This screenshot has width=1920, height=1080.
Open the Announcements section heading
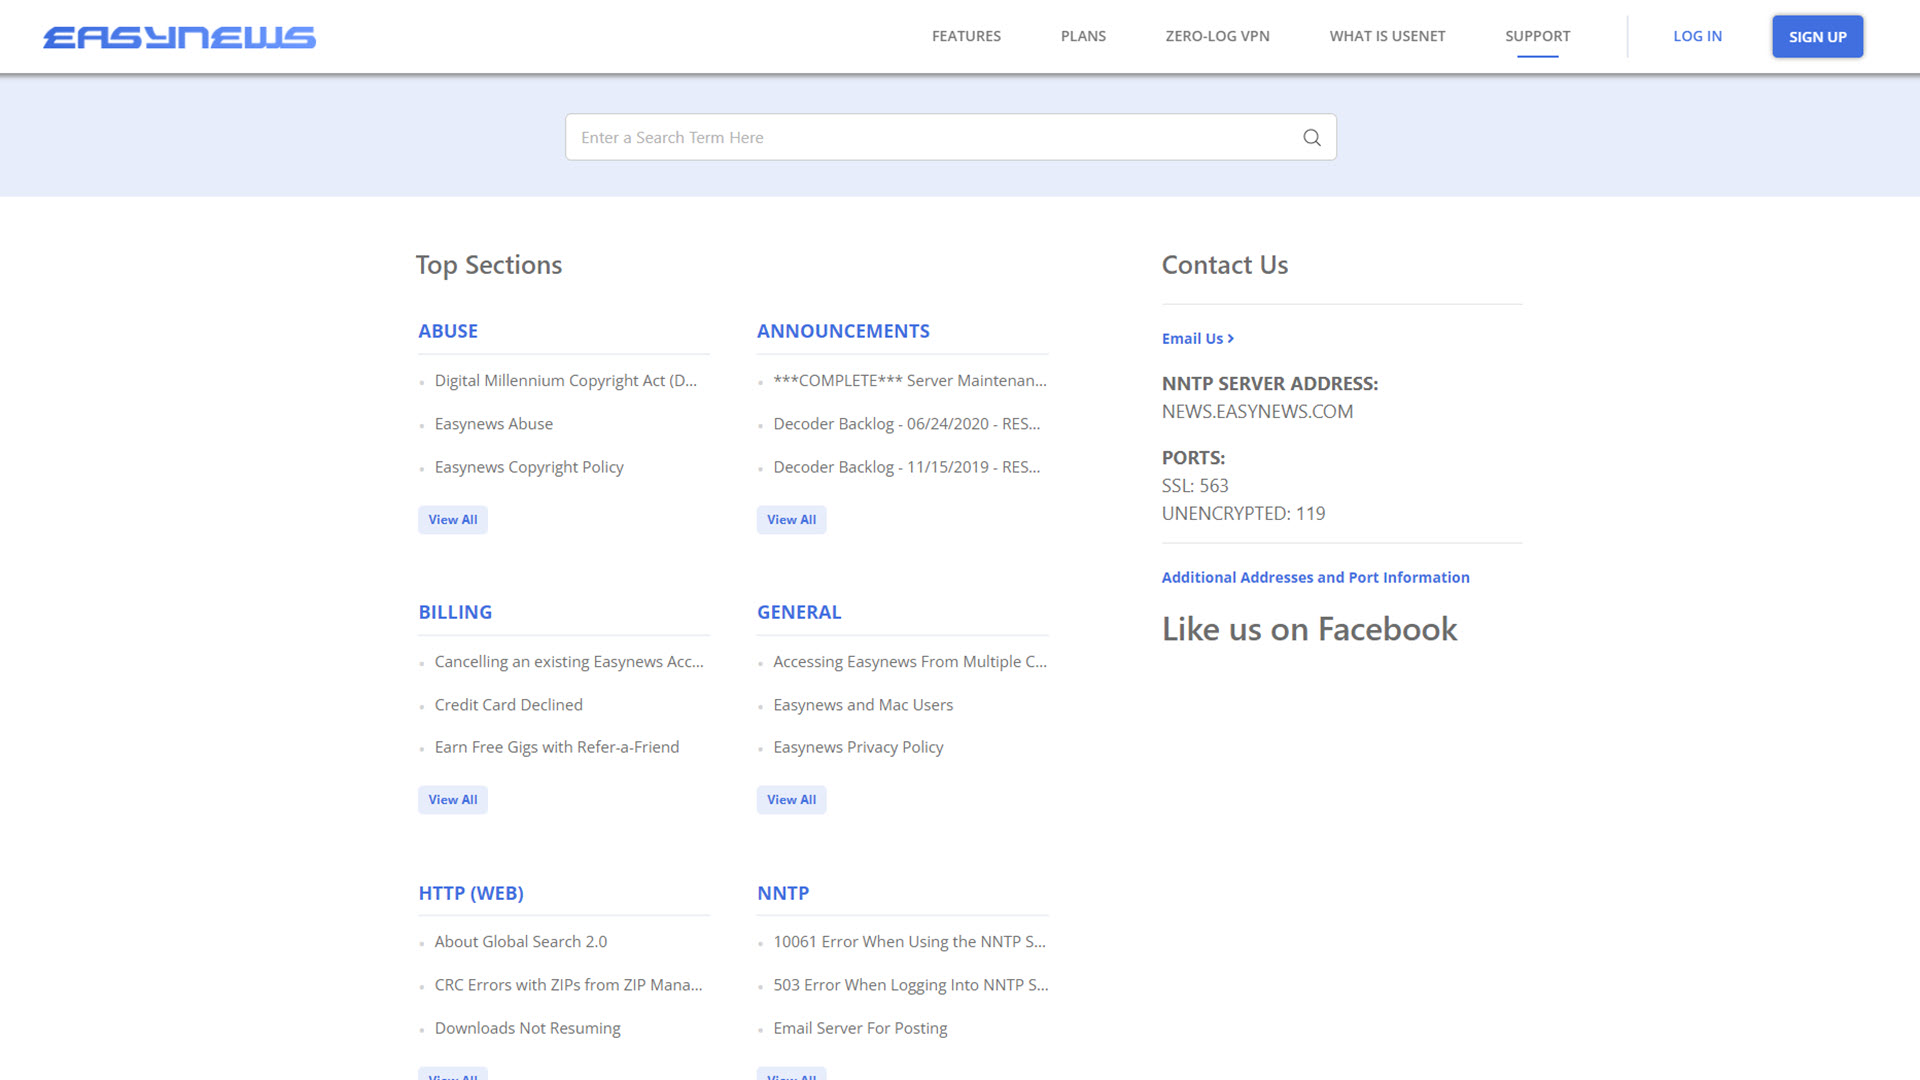[x=843, y=331]
